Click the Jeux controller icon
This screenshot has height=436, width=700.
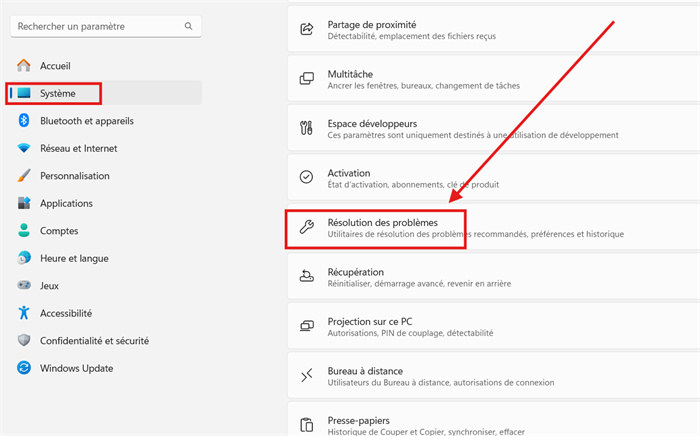(x=24, y=285)
